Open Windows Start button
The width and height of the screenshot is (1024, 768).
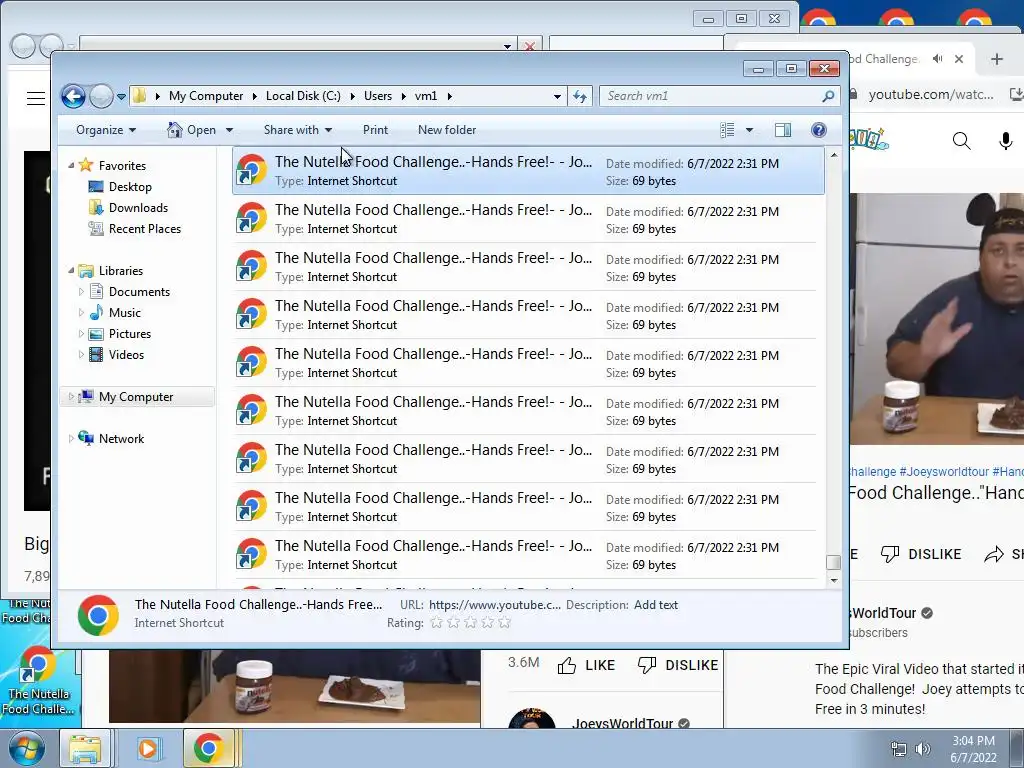pos(26,748)
